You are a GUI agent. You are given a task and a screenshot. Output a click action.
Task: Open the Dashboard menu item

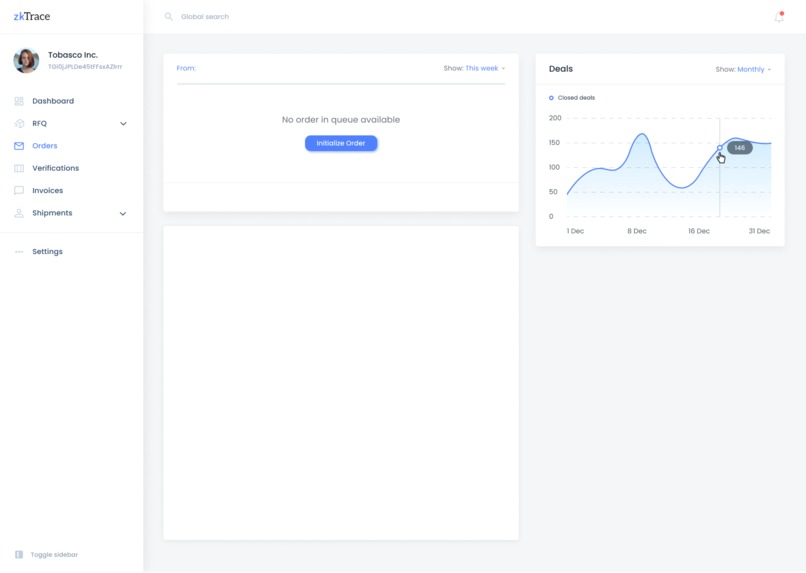pyautogui.click(x=53, y=101)
